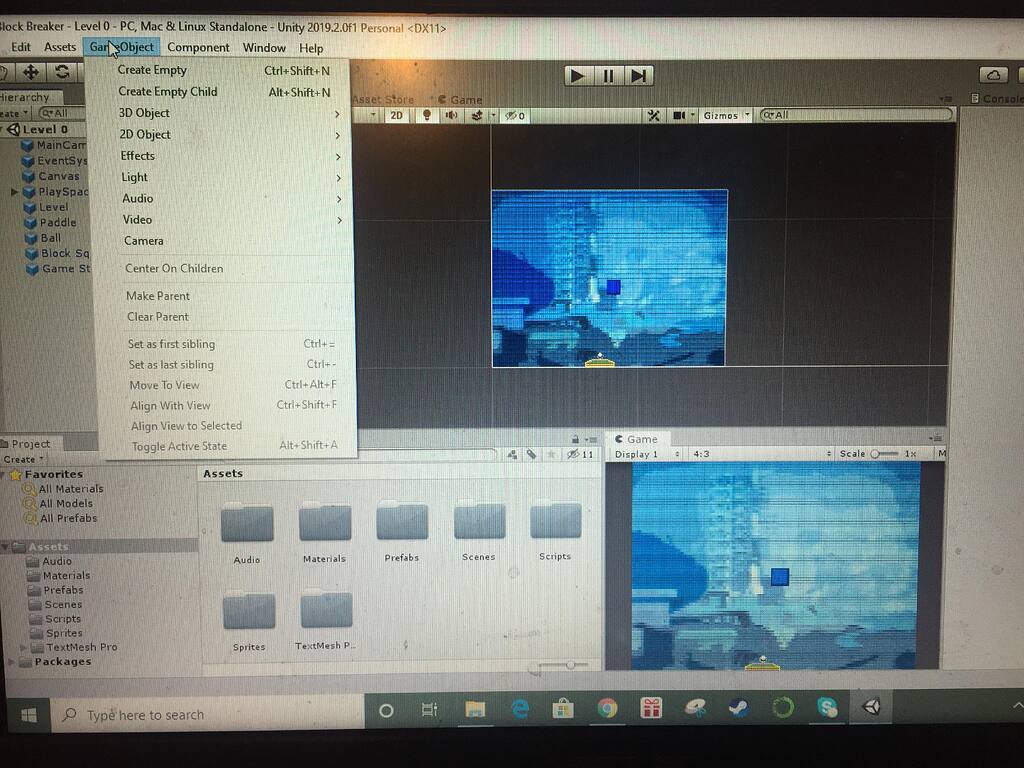Image resolution: width=1024 pixels, height=768 pixels.
Task: Click the Pause button in the toolbar
Action: coord(607,76)
